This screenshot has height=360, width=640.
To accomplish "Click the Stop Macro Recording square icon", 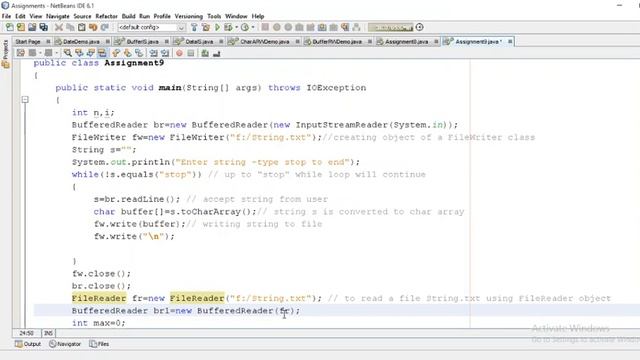I will 191,53.
